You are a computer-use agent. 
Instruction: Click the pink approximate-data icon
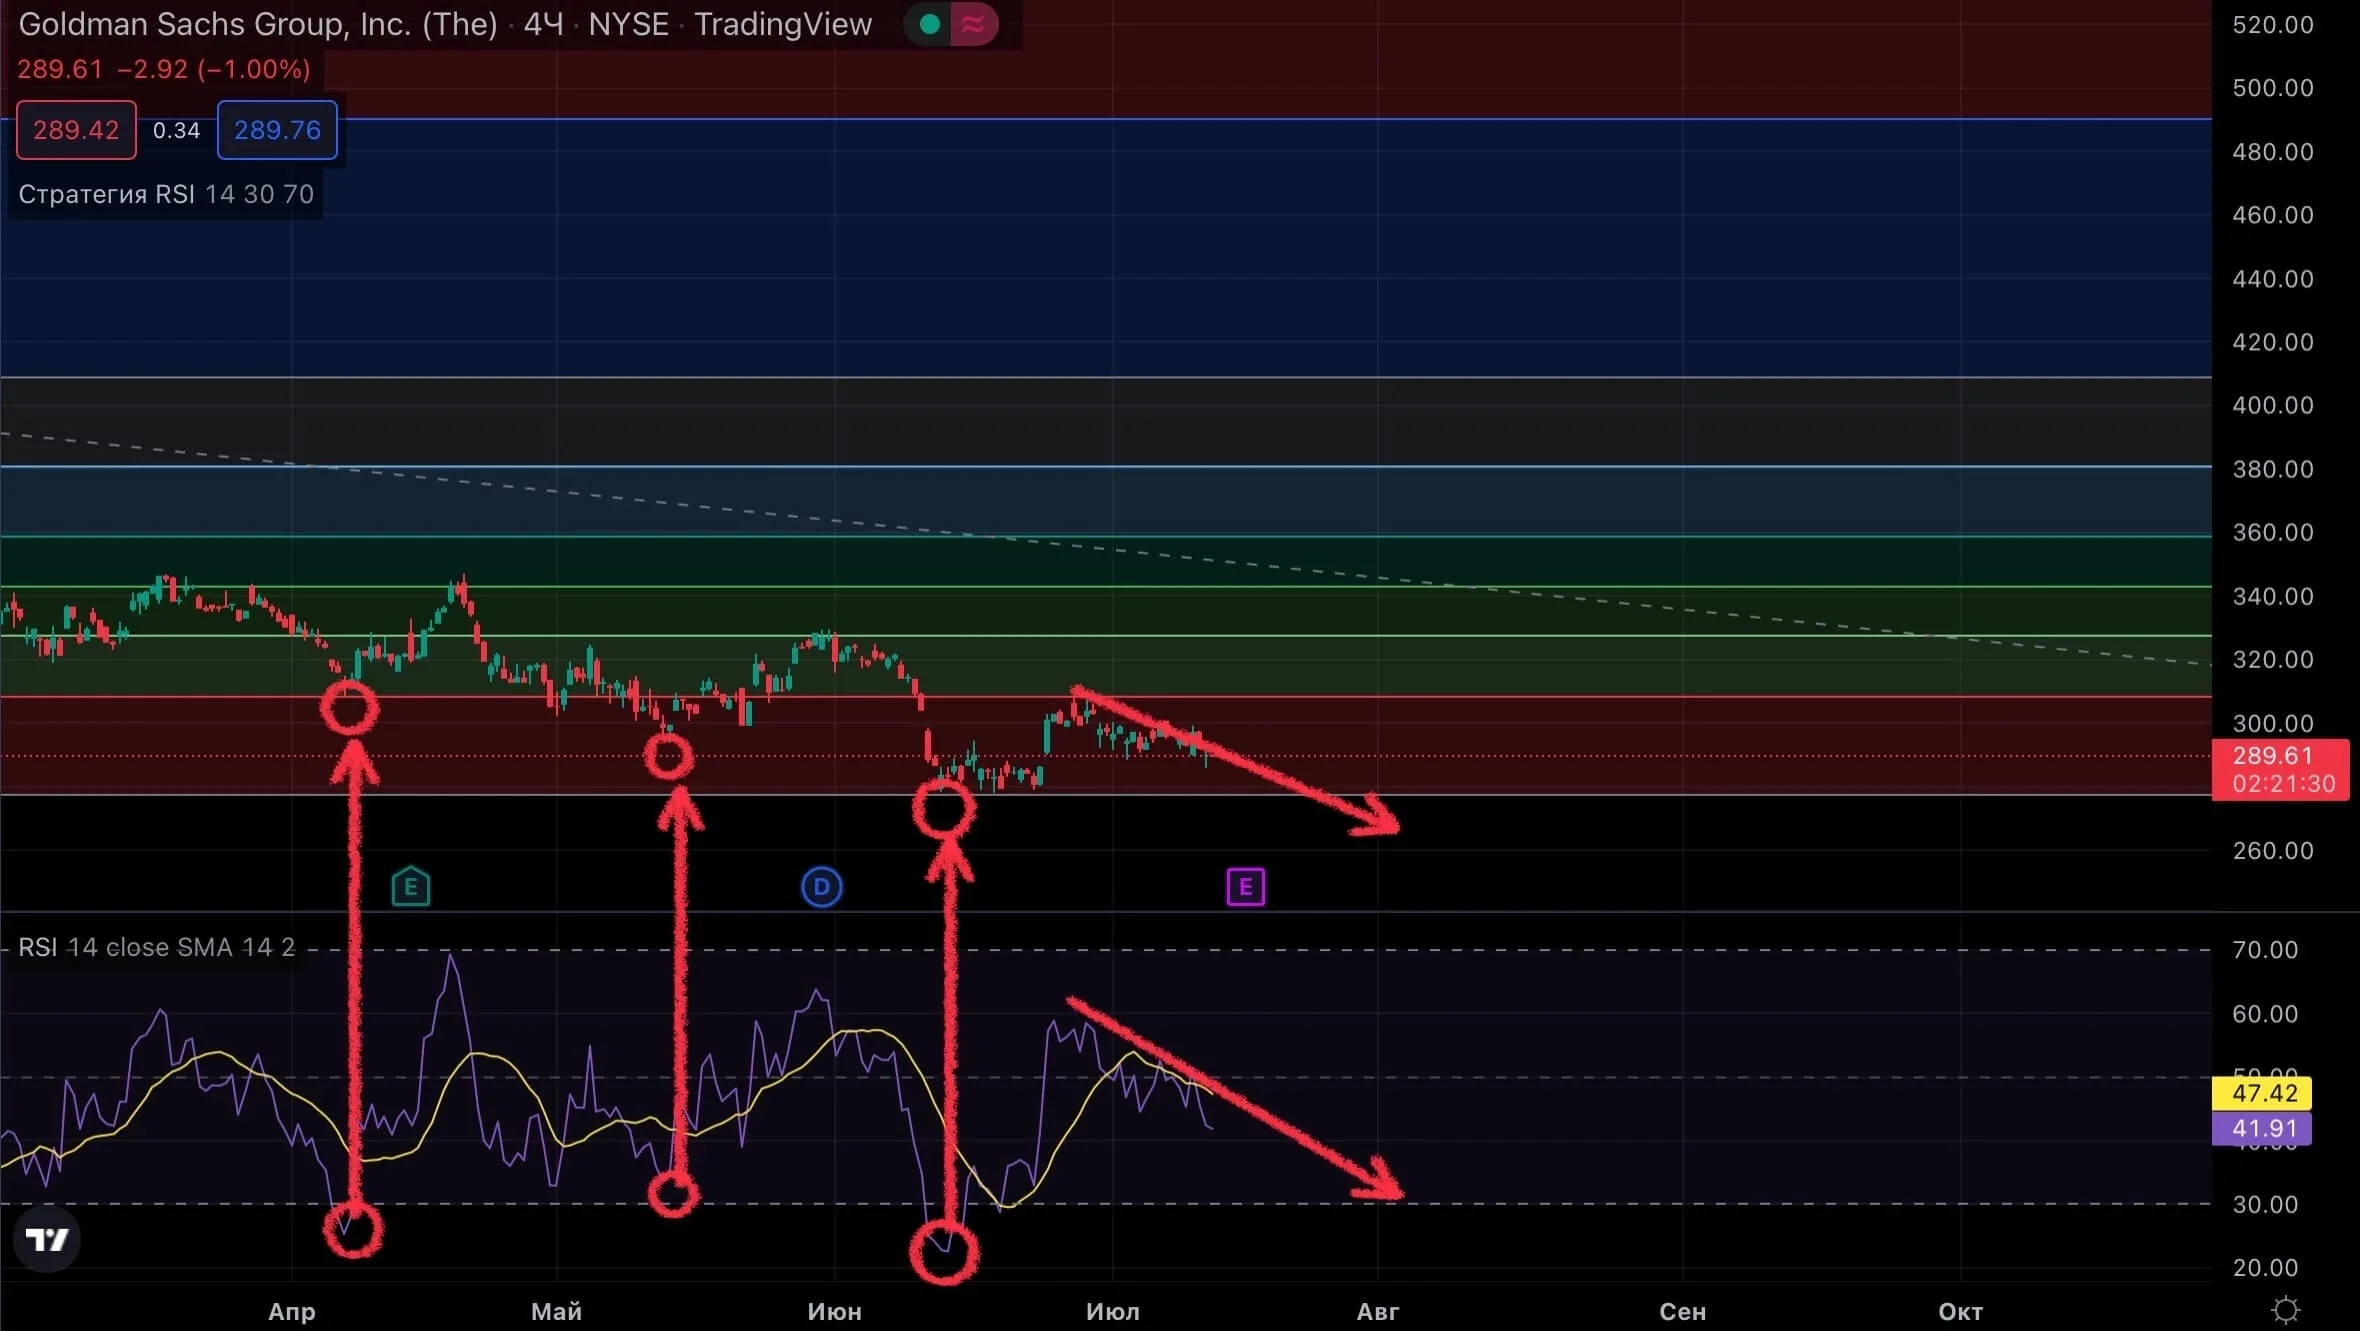pyautogui.click(x=973, y=24)
